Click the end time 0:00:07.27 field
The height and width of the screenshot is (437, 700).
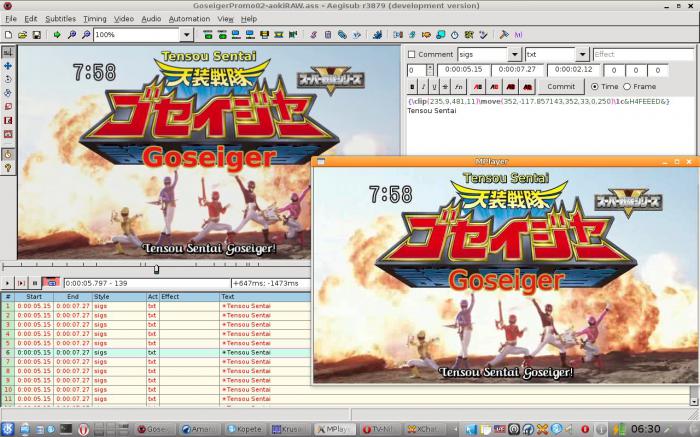pos(517,70)
